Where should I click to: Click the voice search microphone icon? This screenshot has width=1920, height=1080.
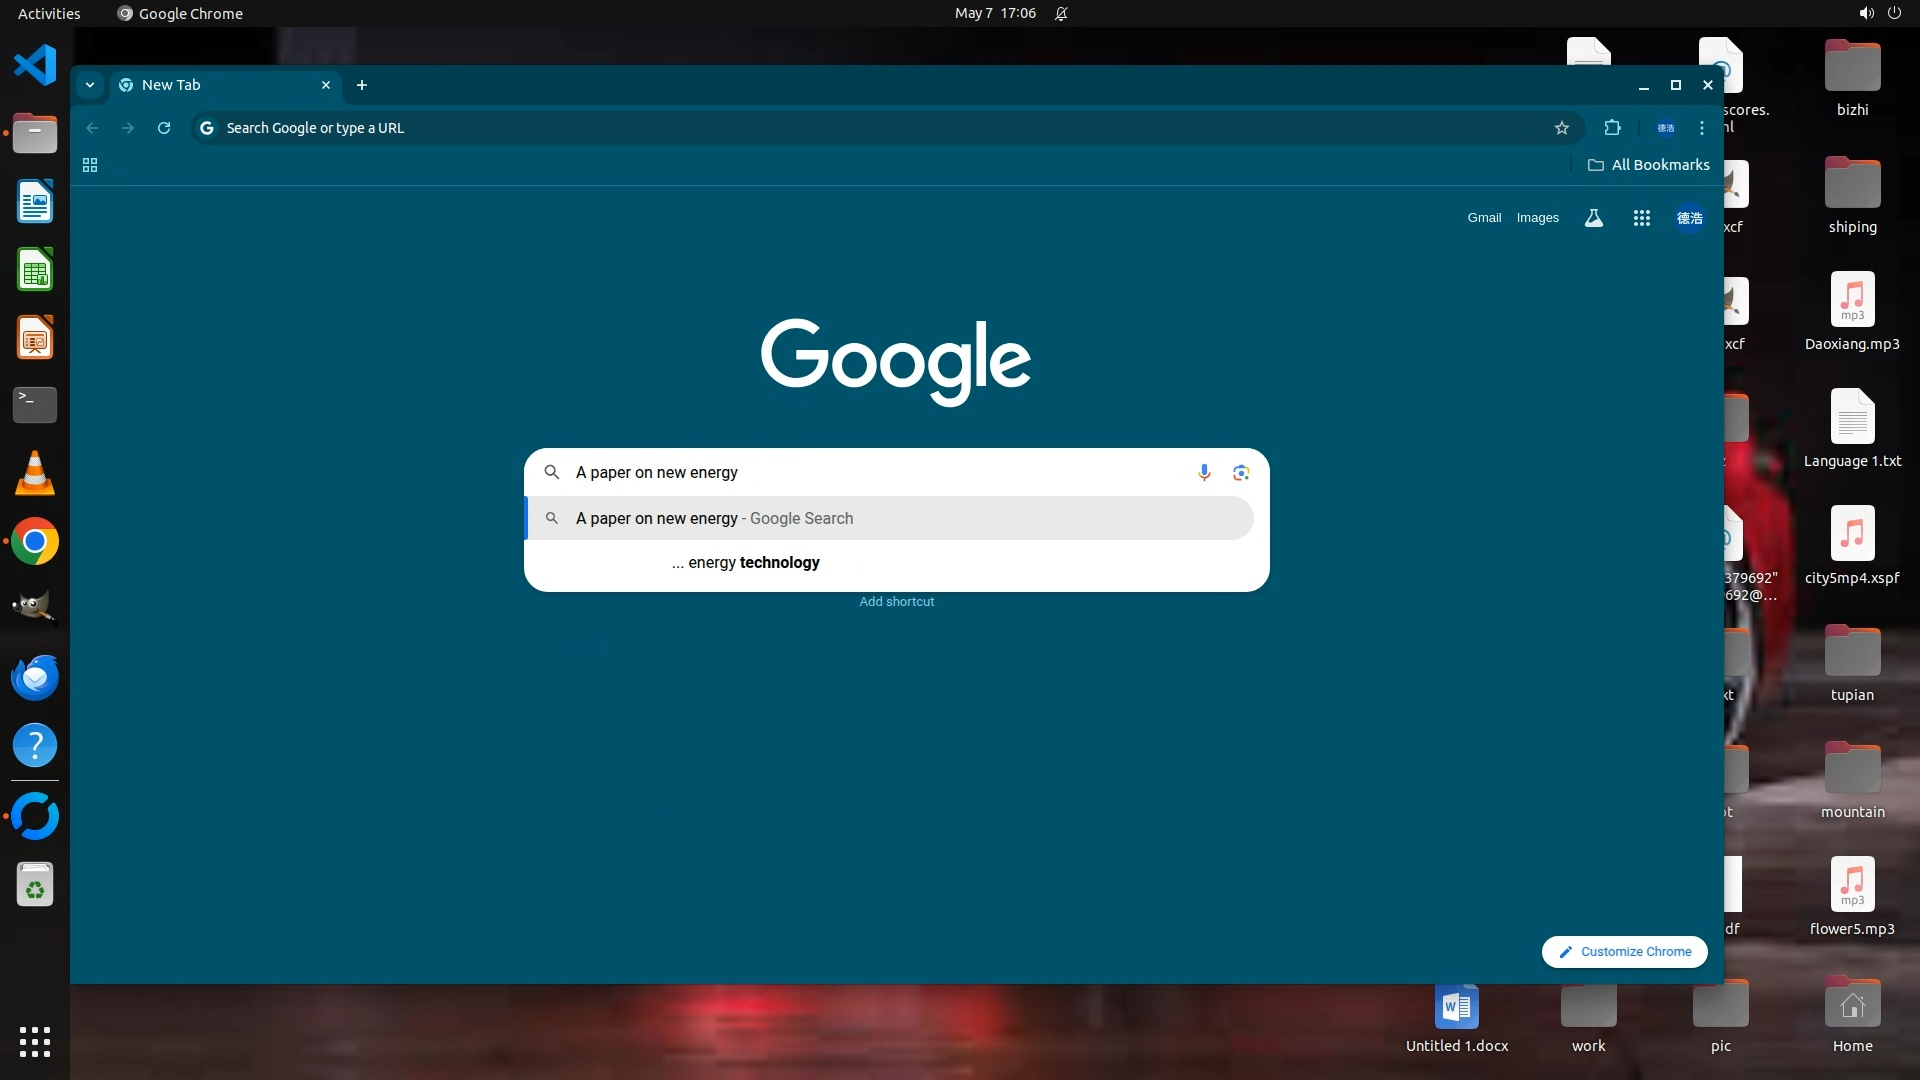(1204, 472)
